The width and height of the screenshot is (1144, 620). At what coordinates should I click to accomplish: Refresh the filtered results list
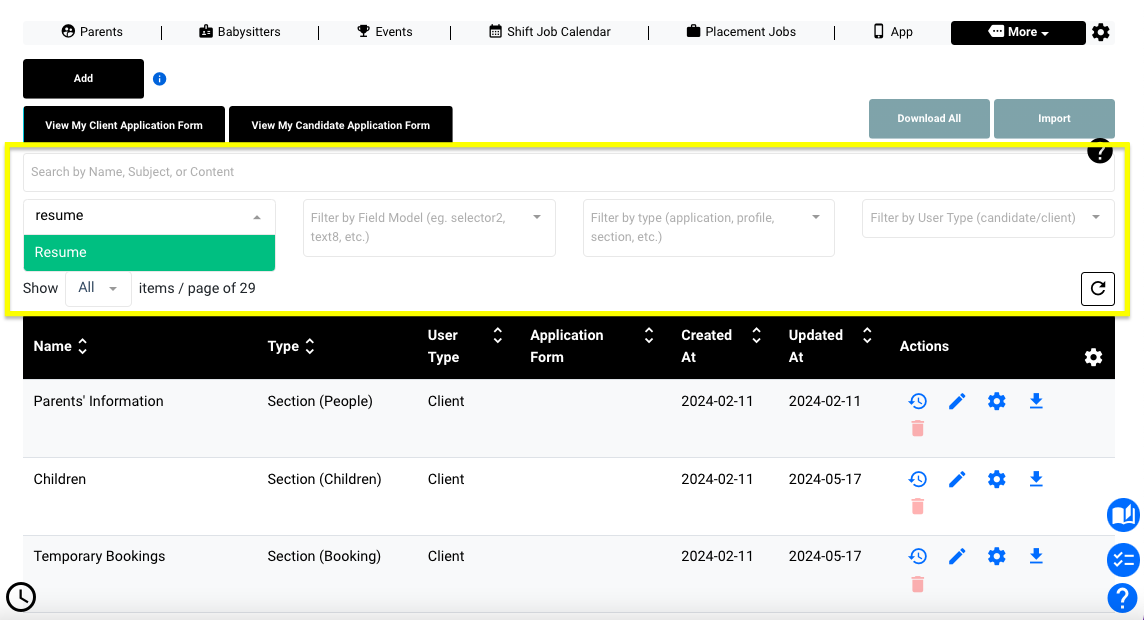[x=1097, y=288]
